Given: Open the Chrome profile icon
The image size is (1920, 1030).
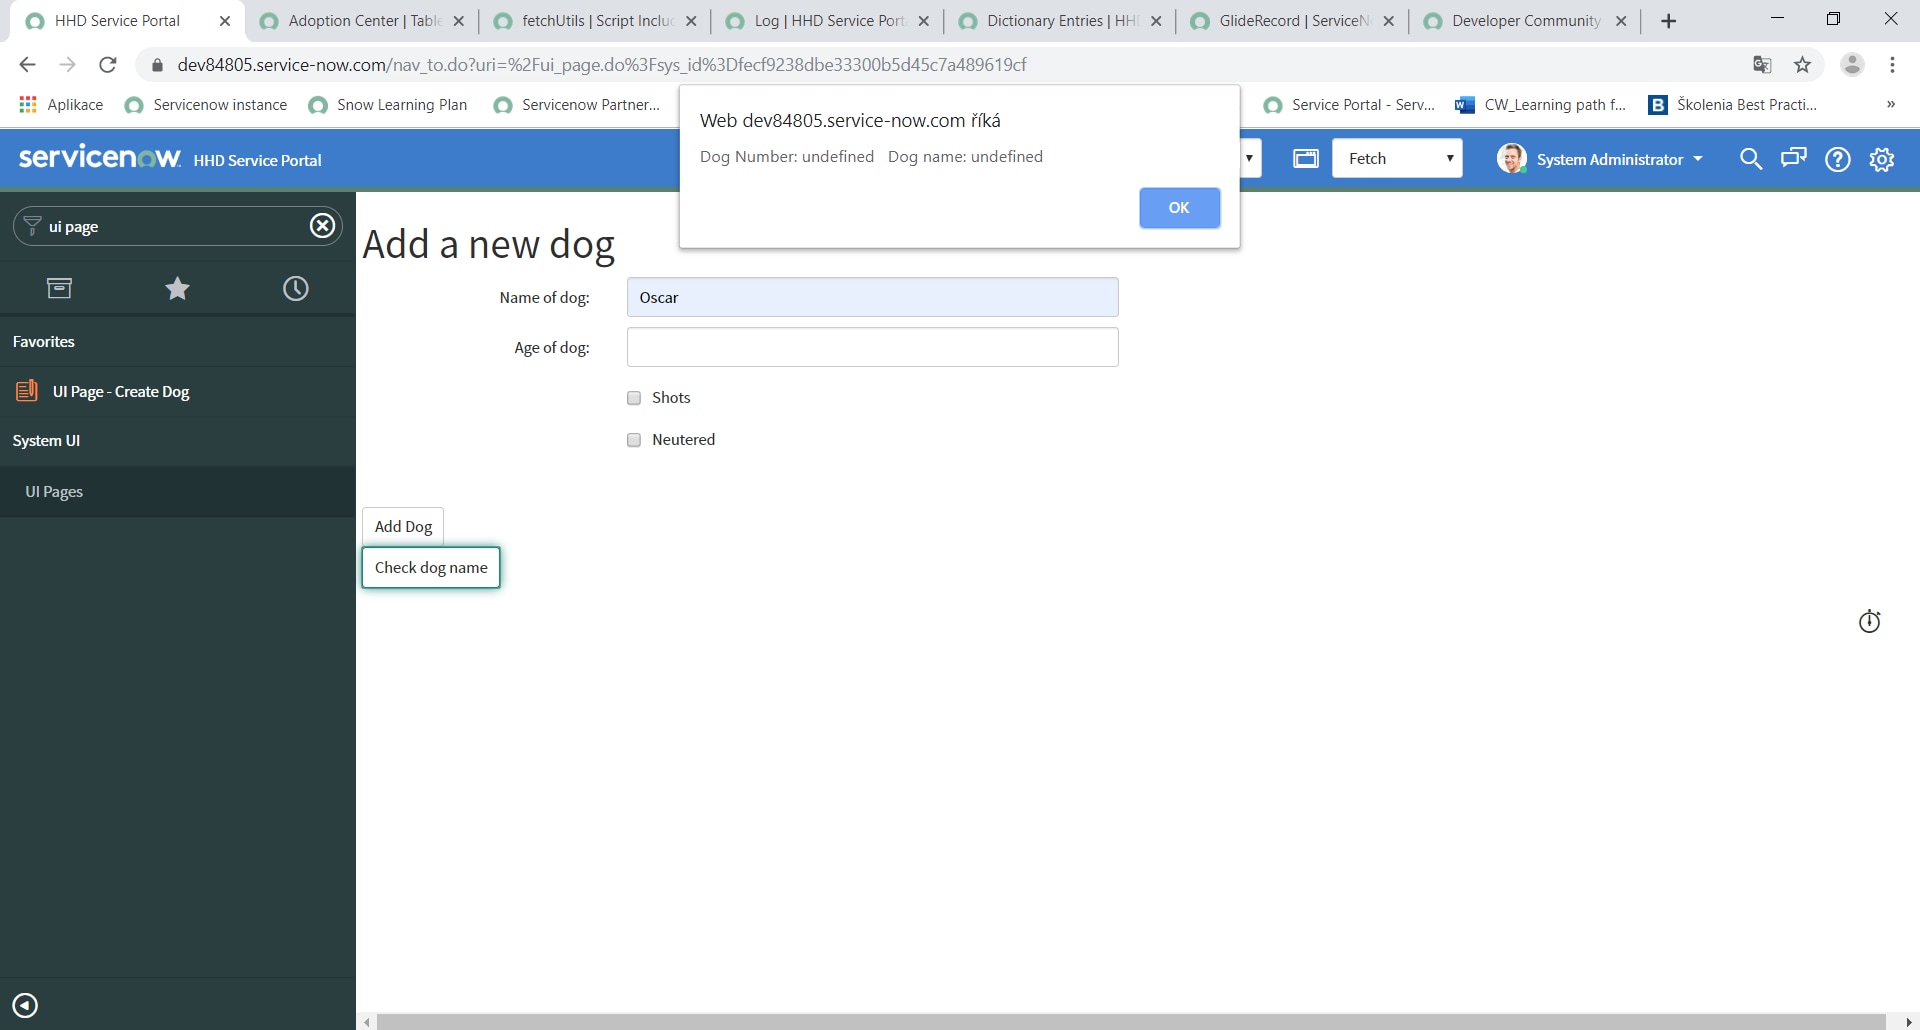Looking at the screenshot, I should pos(1852,65).
